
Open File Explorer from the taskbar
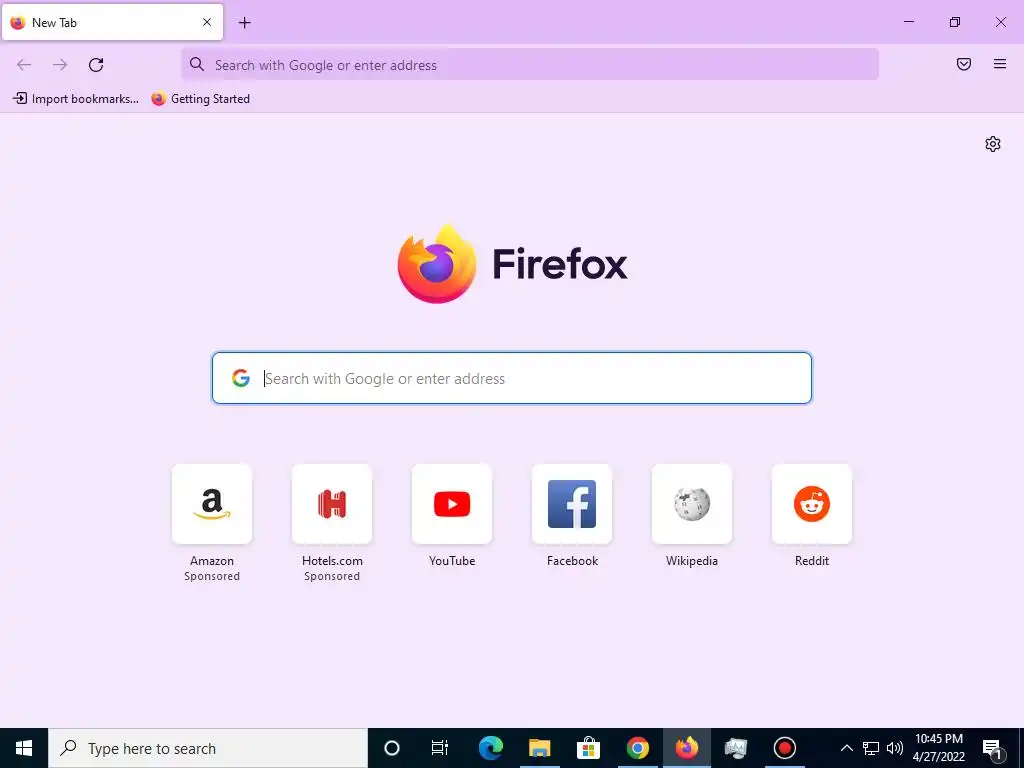(x=539, y=748)
